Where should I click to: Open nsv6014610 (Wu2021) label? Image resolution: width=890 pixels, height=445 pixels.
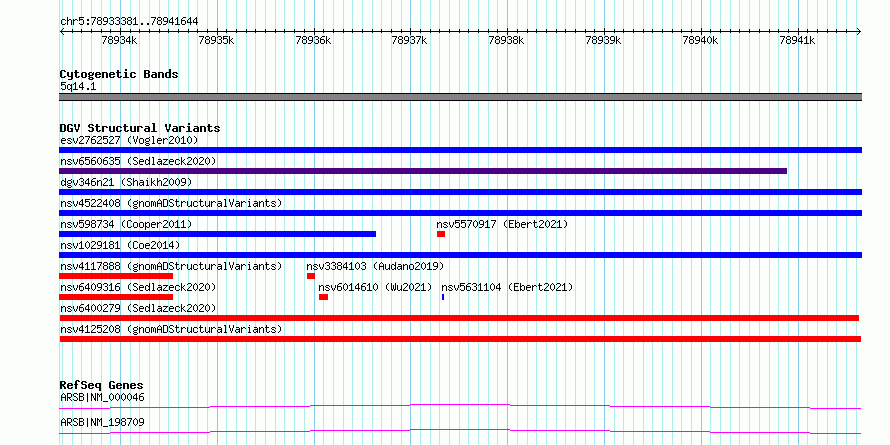pyautogui.click(x=376, y=287)
